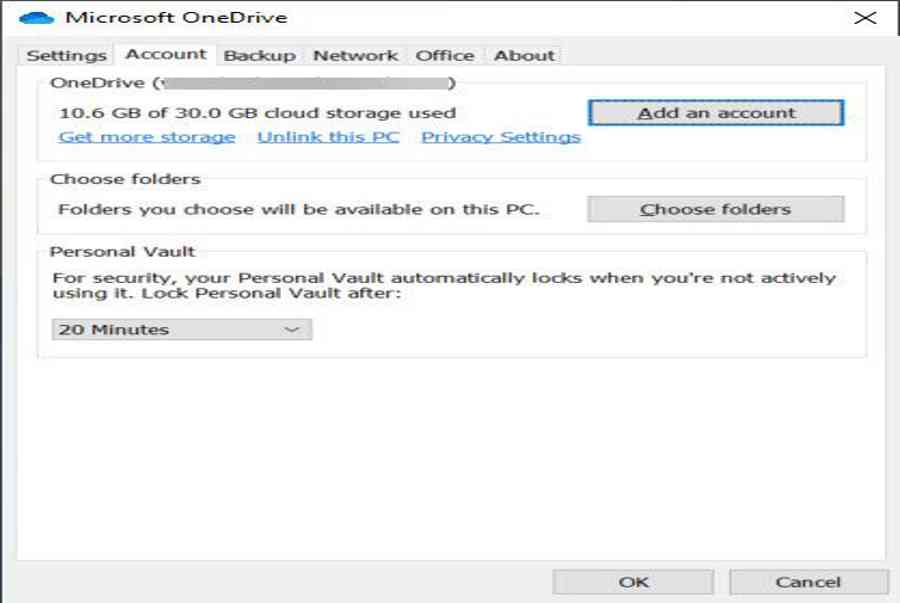900x603 pixels.
Task: Click the Unlink this PC link
Action: coord(328,137)
